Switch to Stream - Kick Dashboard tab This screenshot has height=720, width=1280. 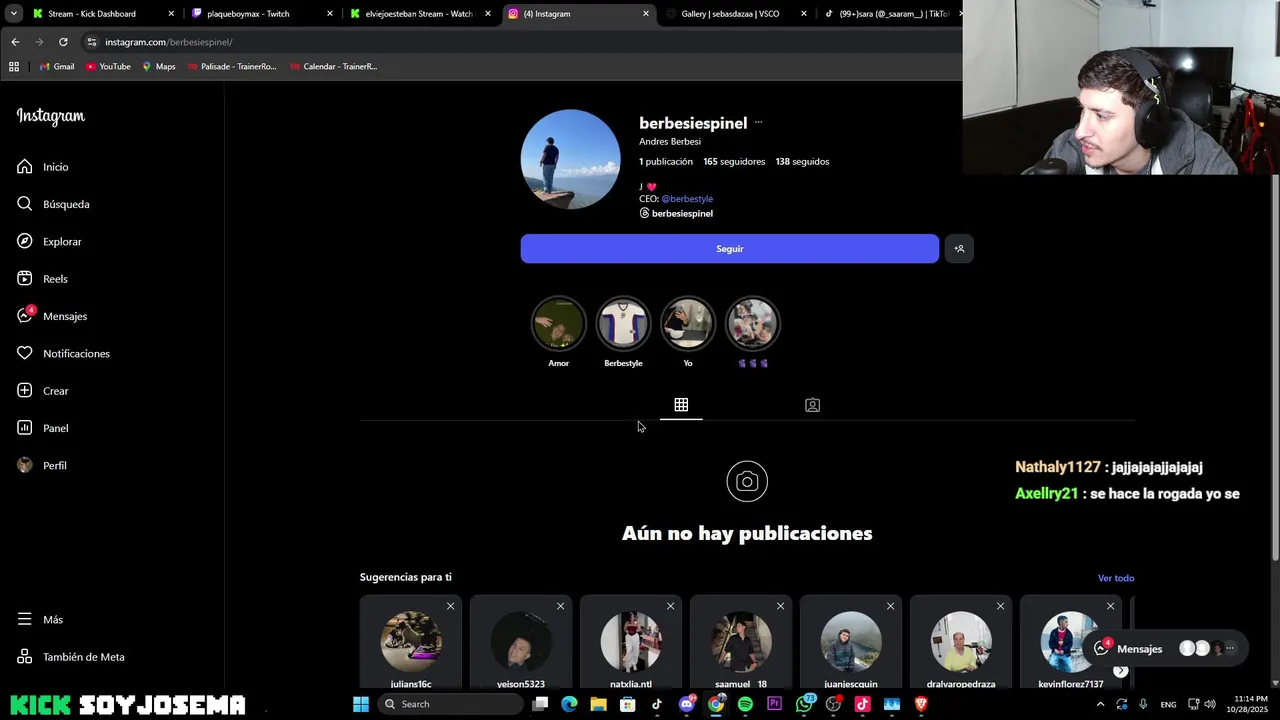92,14
